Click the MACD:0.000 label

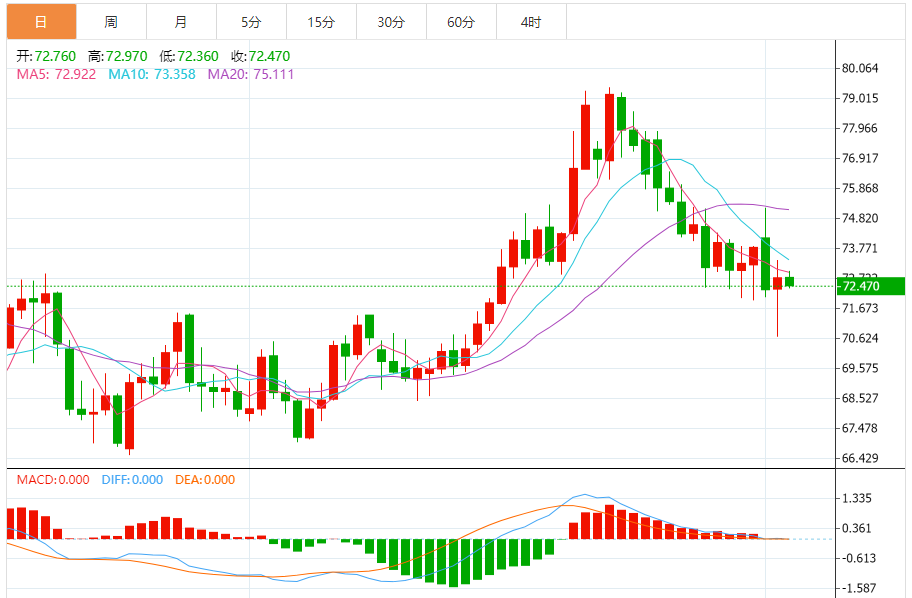[x=53, y=480]
